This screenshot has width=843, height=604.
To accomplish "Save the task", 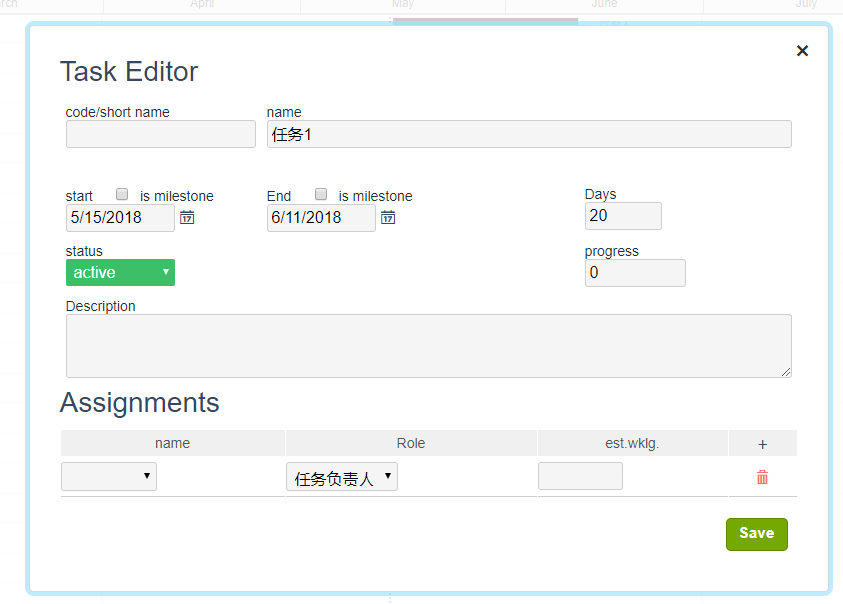I will (756, 534).
